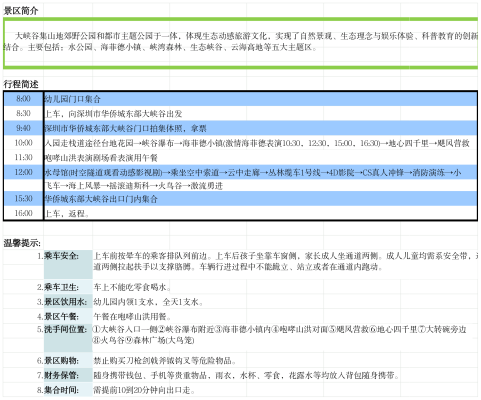Click the 10:00 itinerary route cell
This screenshot has width=481, height=400.
click(x=260, y=143)
